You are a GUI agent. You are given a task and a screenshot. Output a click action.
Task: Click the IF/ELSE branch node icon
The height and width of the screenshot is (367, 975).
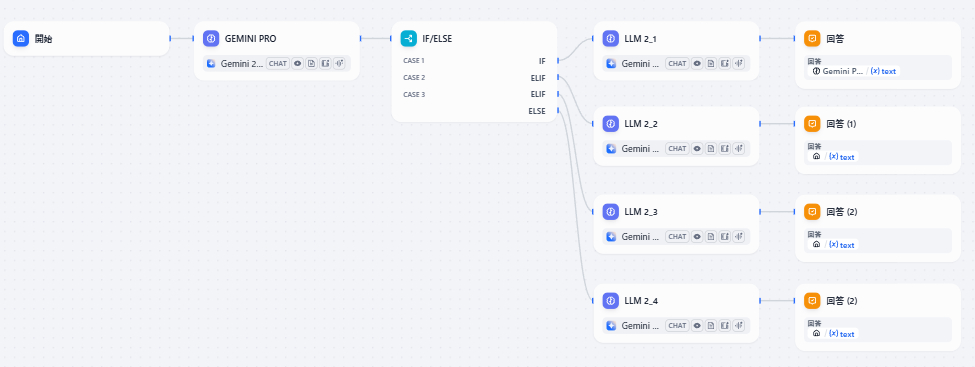pos(409,39)
